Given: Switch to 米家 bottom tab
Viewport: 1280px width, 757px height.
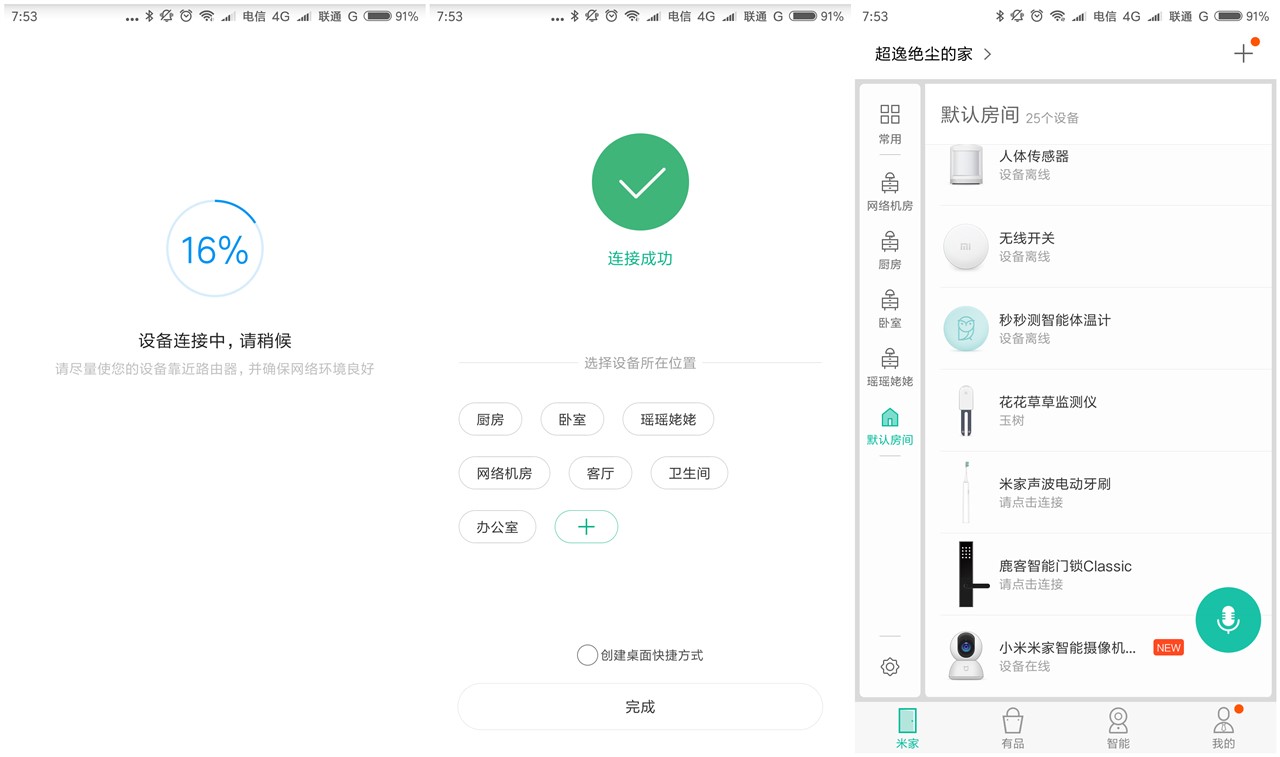Looking at the screenshot, I should coord(907,728).
